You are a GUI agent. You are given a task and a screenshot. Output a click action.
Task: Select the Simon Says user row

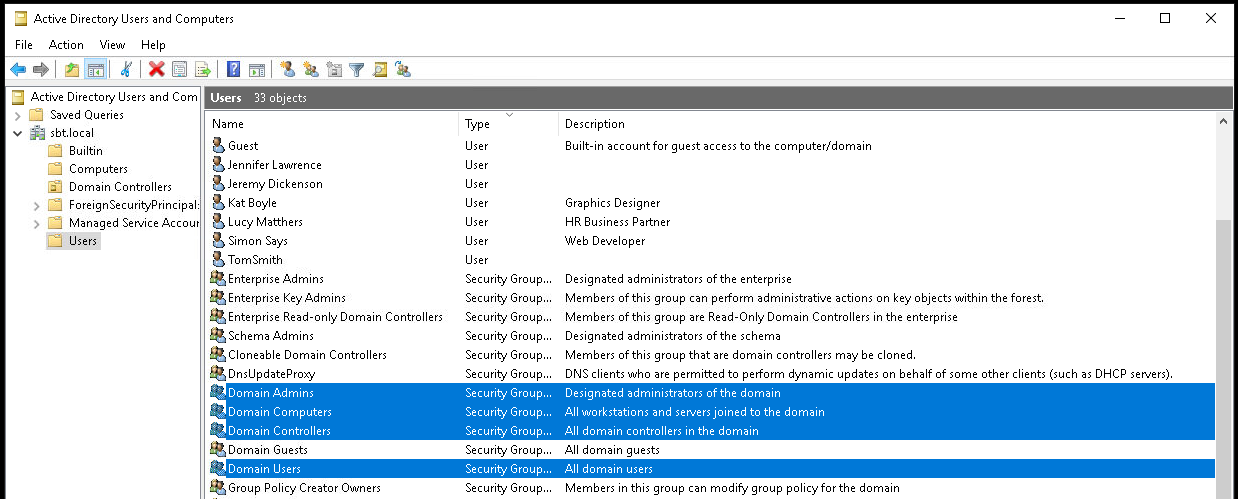coord(711,241)
